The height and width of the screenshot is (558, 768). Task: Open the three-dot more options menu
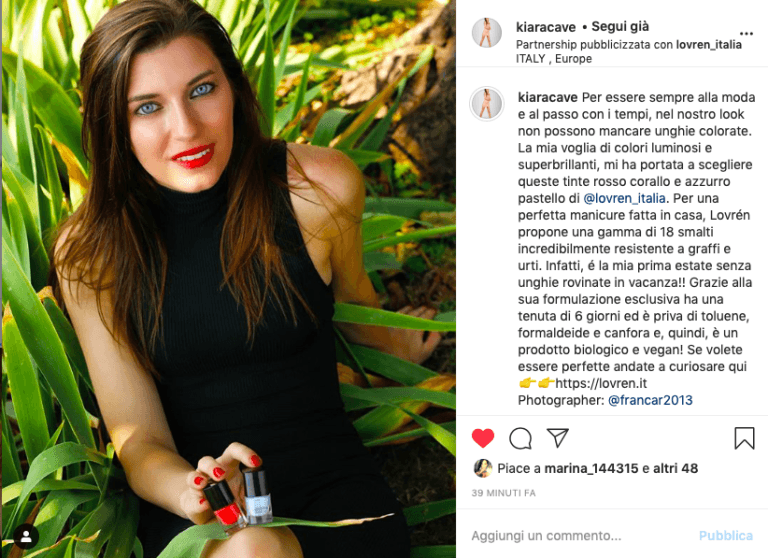[746, 33]
